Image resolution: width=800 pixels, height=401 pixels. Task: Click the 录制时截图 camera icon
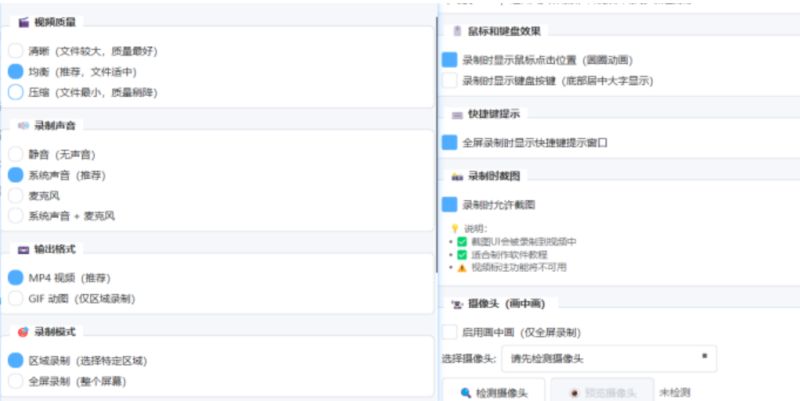coord(457,176)
